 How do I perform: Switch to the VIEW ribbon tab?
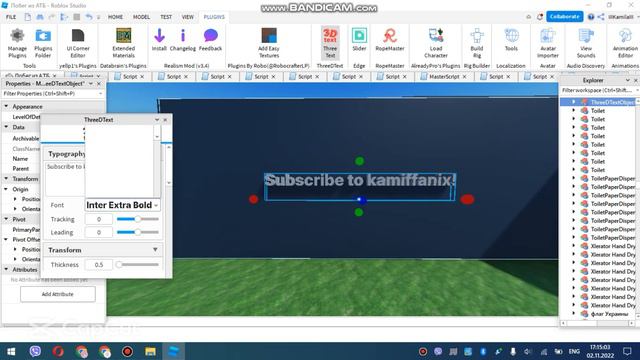(188, 17)
